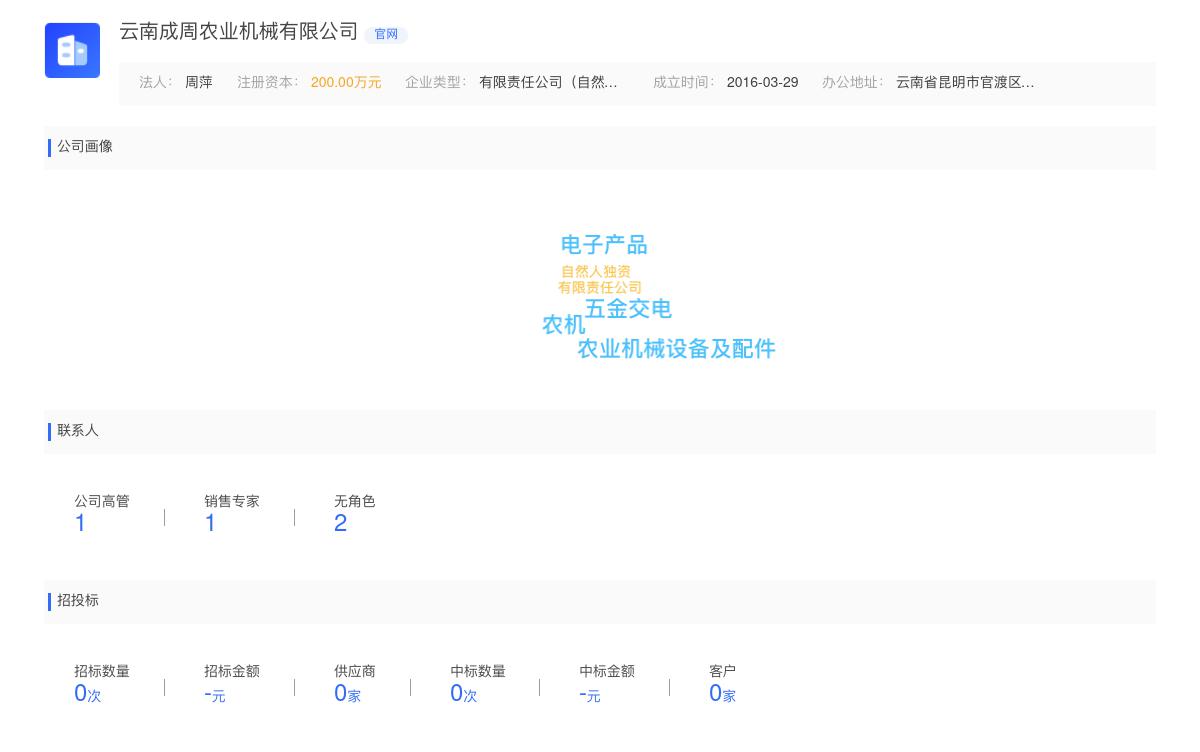Click 招标金额 value -元

(x=215, y=694)
